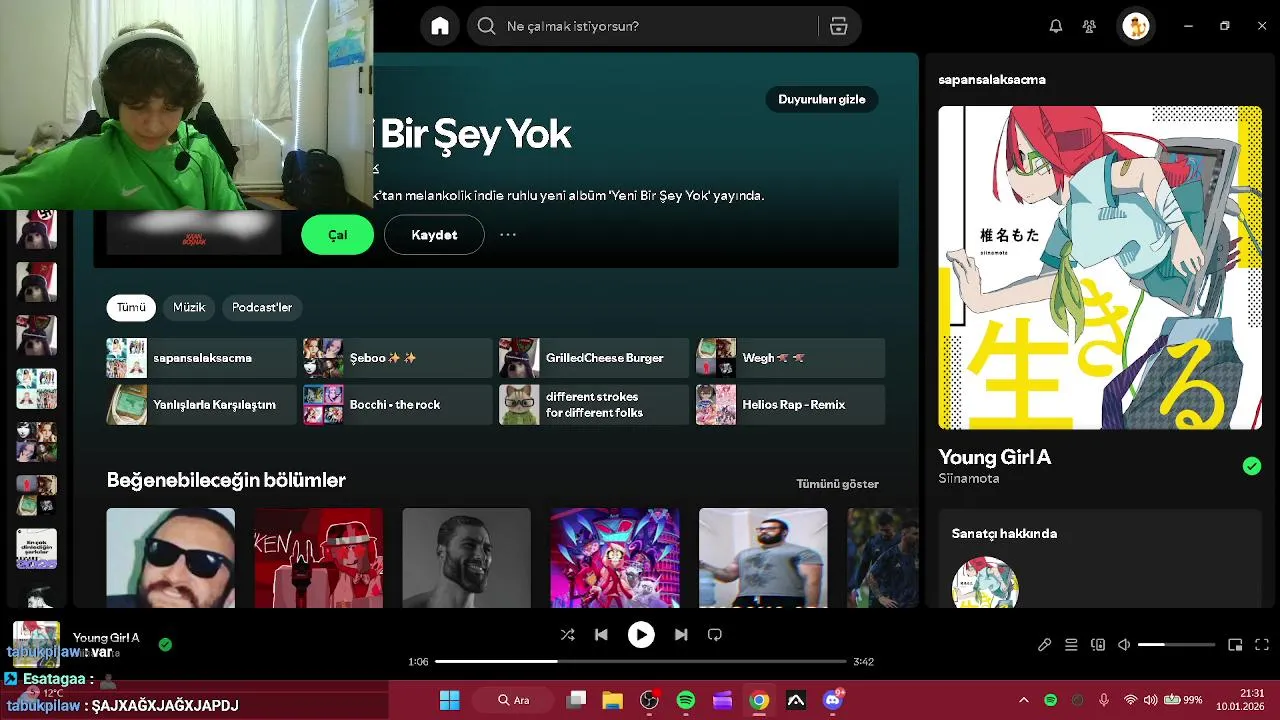The width and height of the screenshot is (1280, 720).
Task: Hide announcements with 'Duyuruları gizle'
Action: [821, 99]
